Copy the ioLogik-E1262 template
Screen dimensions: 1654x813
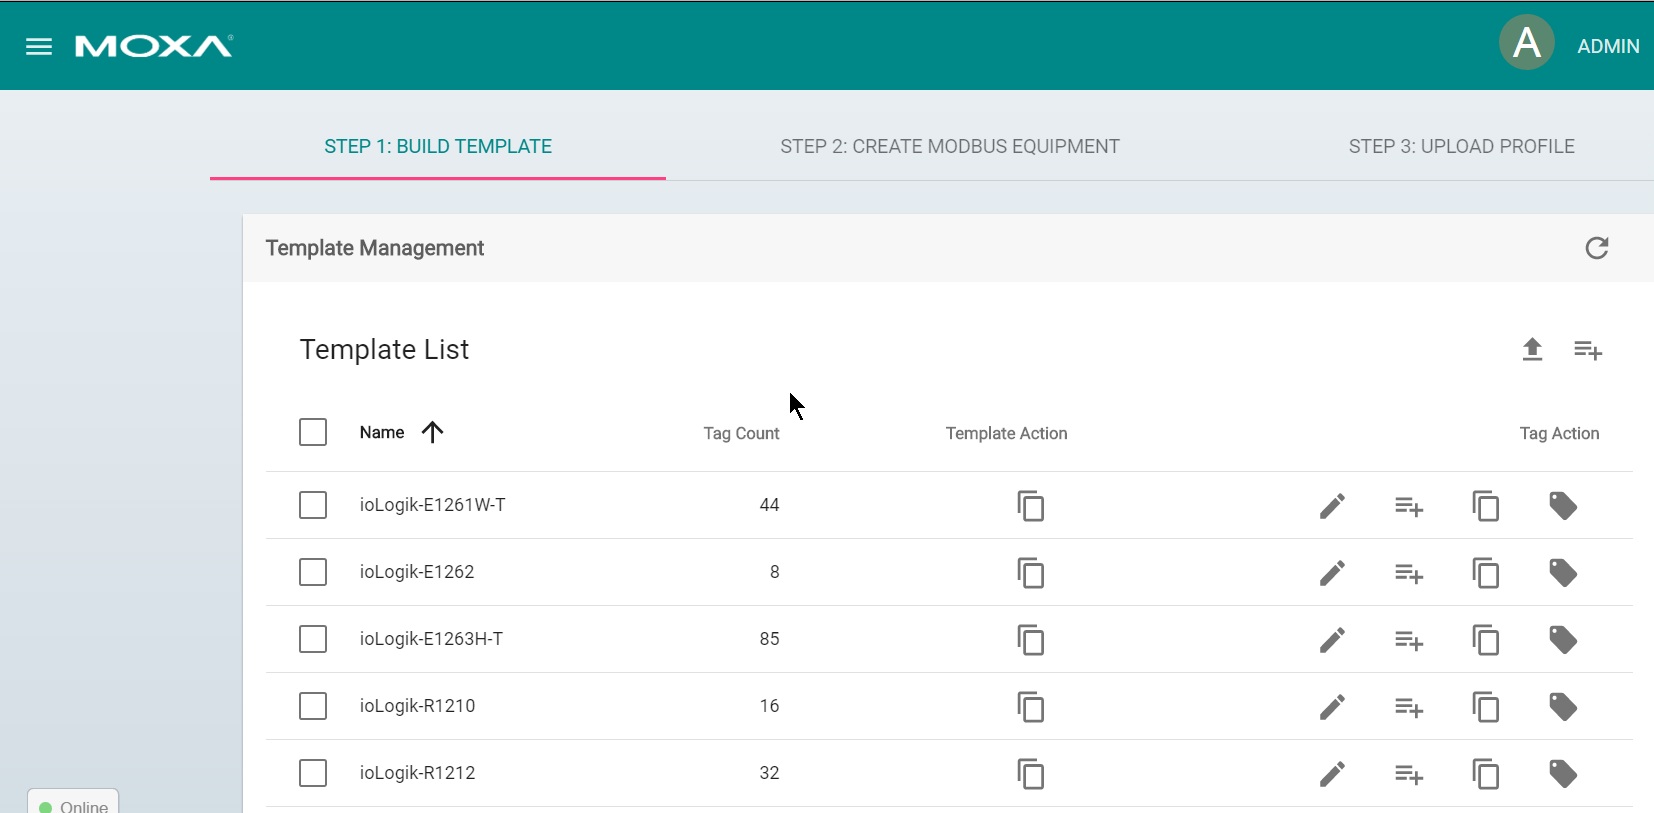(1031, 573)
